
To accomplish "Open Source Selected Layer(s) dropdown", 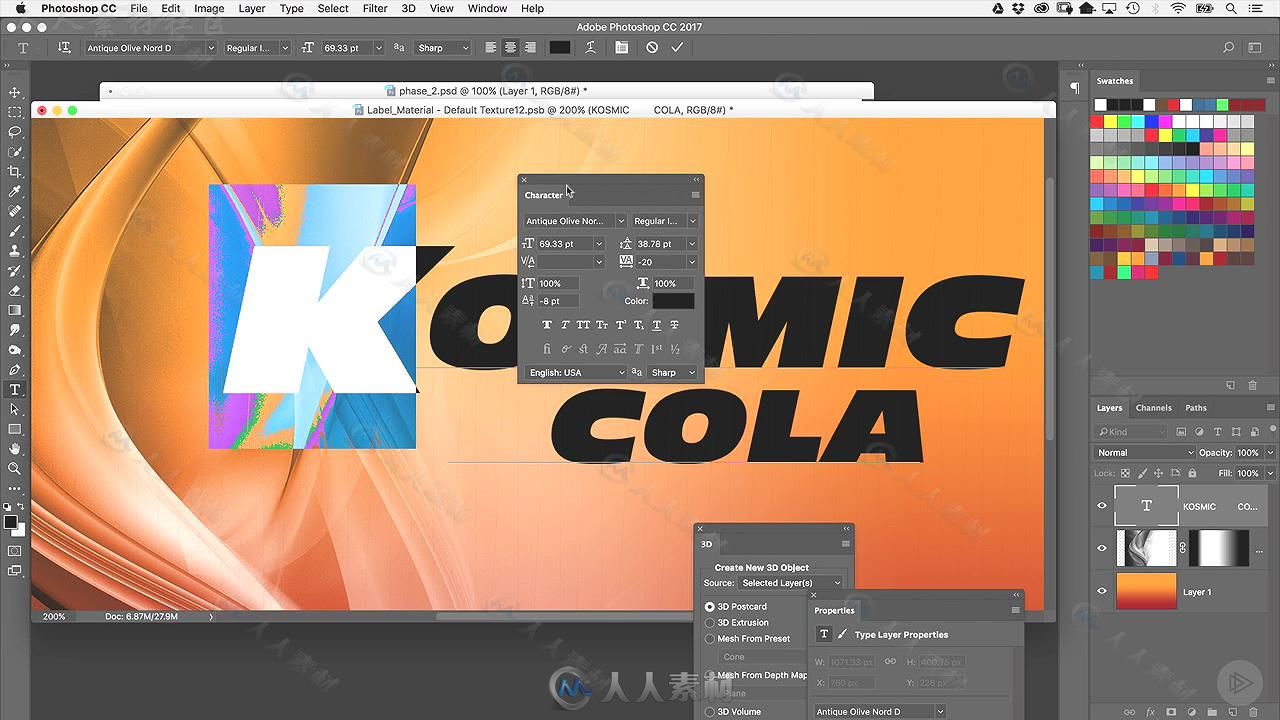I will (x=791, y=583).
